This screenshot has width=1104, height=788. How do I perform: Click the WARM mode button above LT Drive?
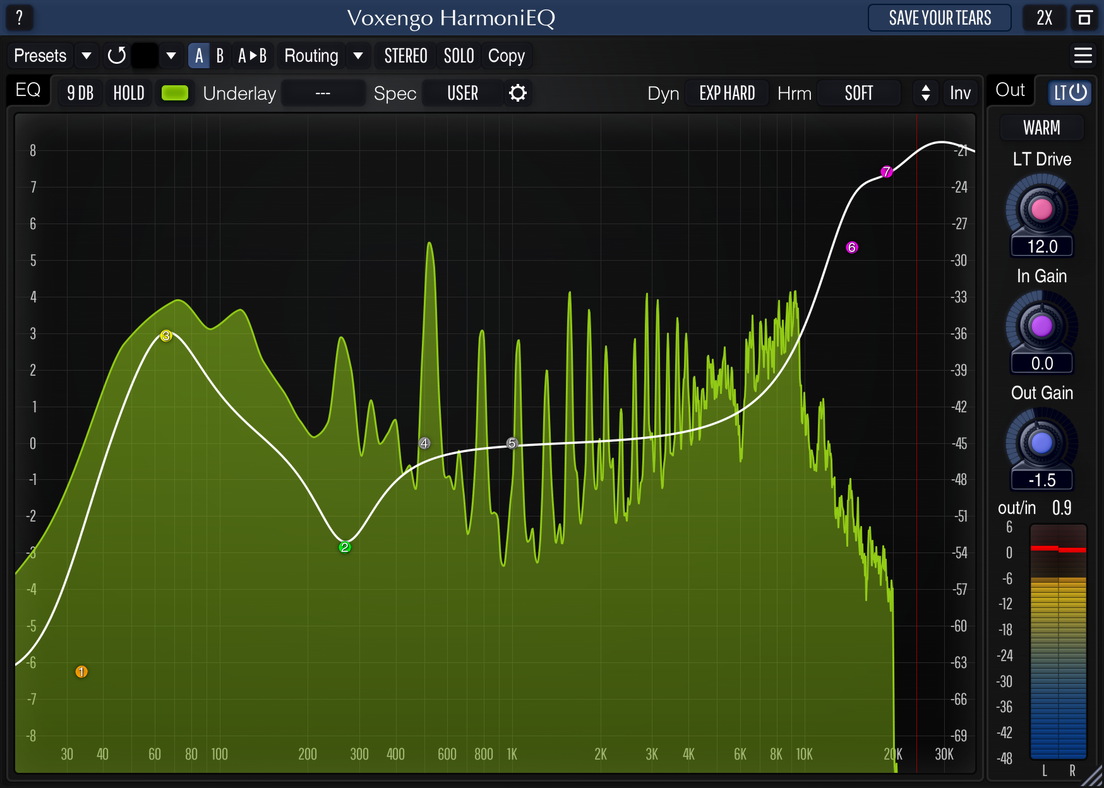coord(1041,128)
